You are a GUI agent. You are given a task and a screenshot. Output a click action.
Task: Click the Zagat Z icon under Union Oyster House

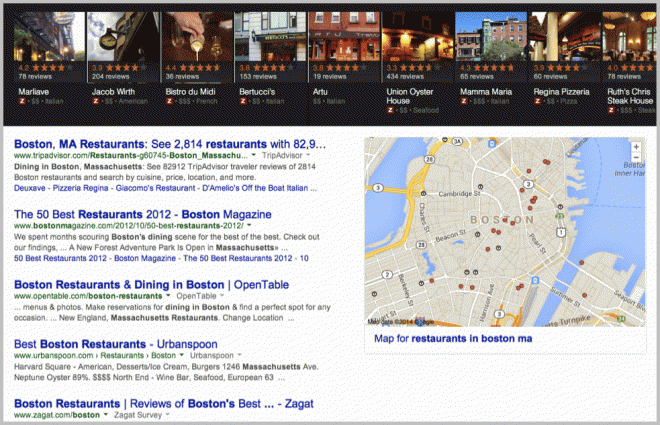tap(390, 110)
